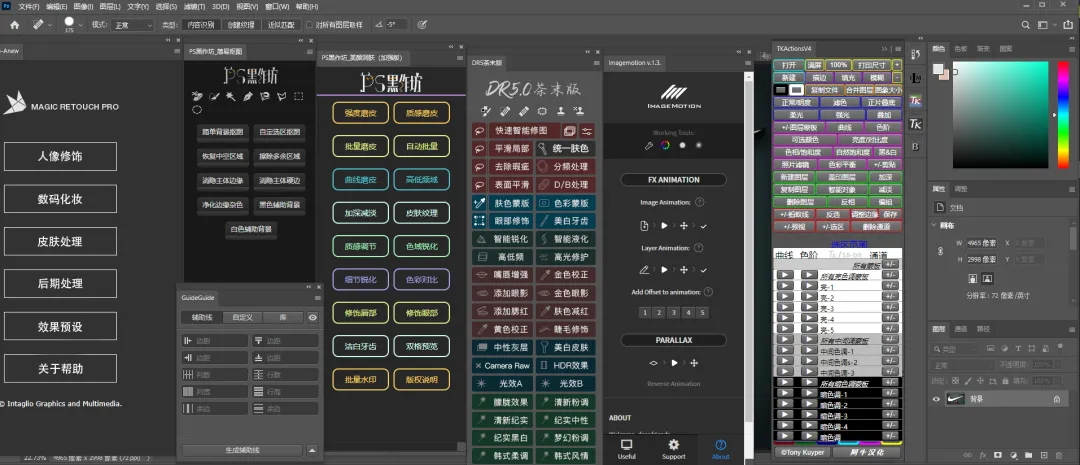Open the Support tab in Imagemotion
1080x465 pixels.
674,449
